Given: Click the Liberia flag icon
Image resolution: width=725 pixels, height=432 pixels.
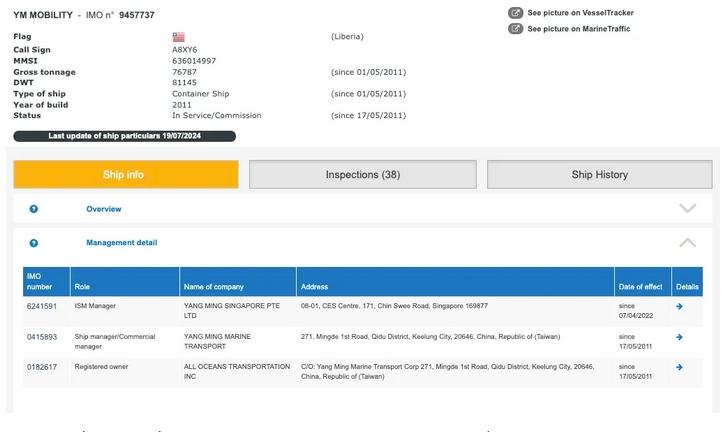Looking at the screenshot, I should (178, 37).
